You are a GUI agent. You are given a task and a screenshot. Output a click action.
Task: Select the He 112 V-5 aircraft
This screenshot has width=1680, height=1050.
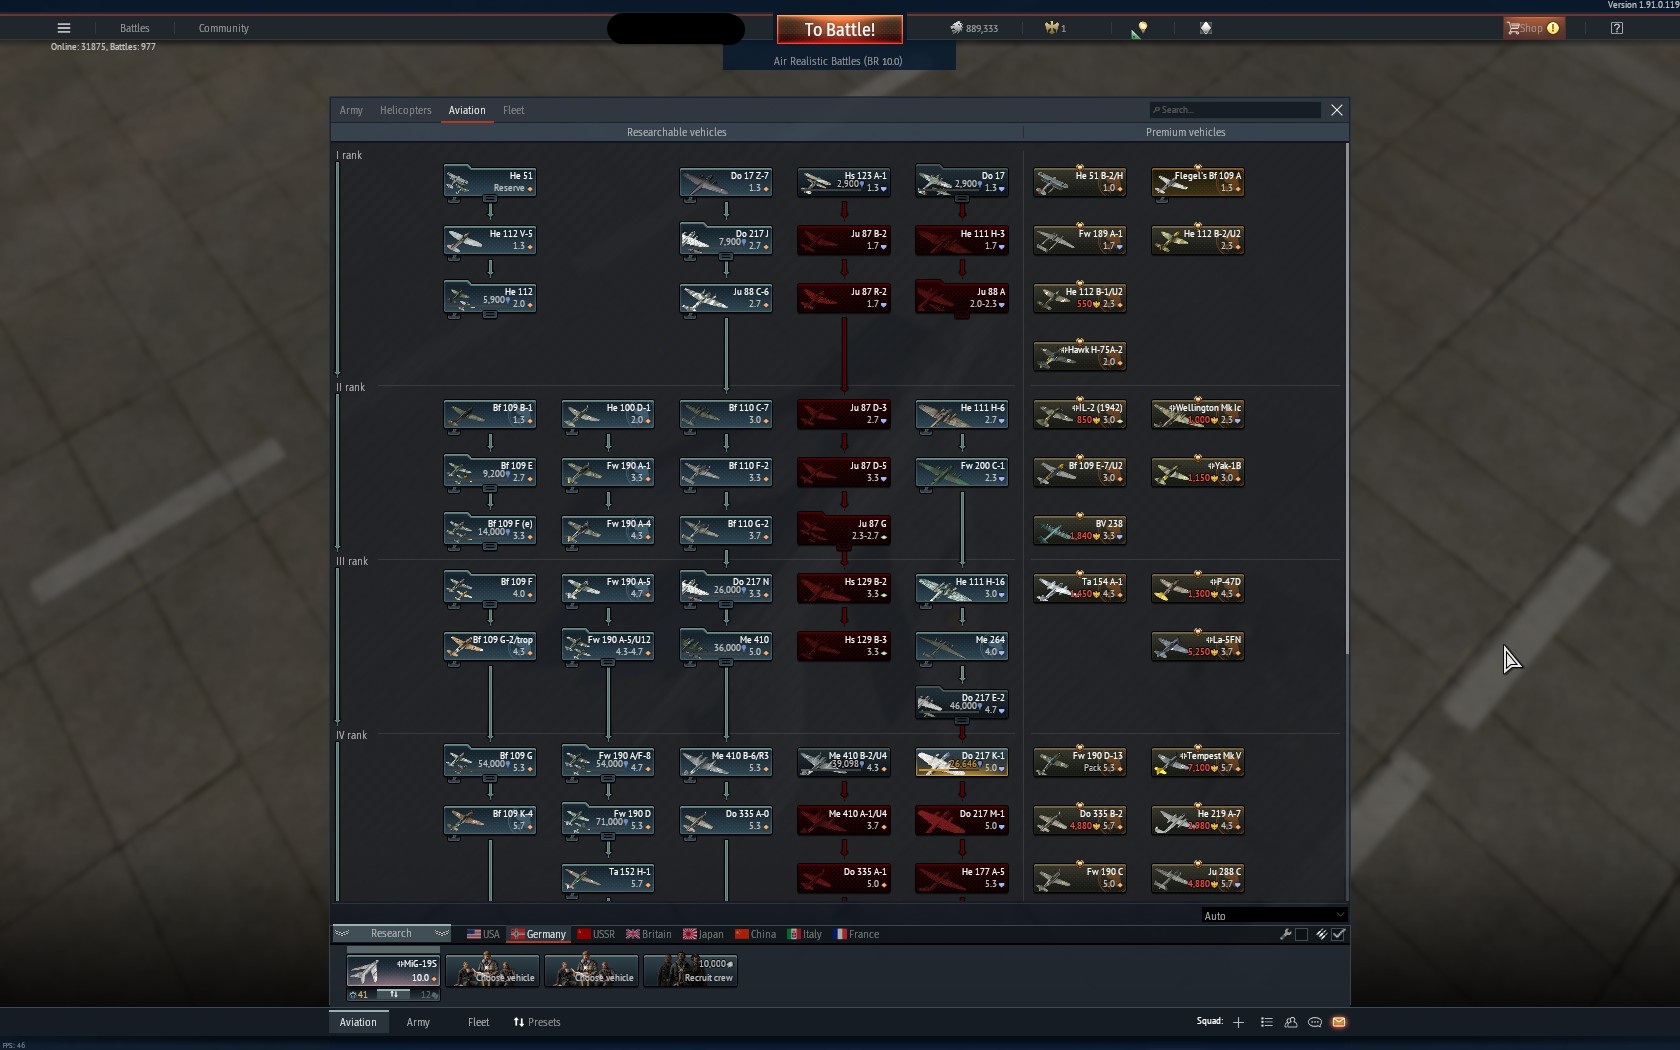(490, 240)
